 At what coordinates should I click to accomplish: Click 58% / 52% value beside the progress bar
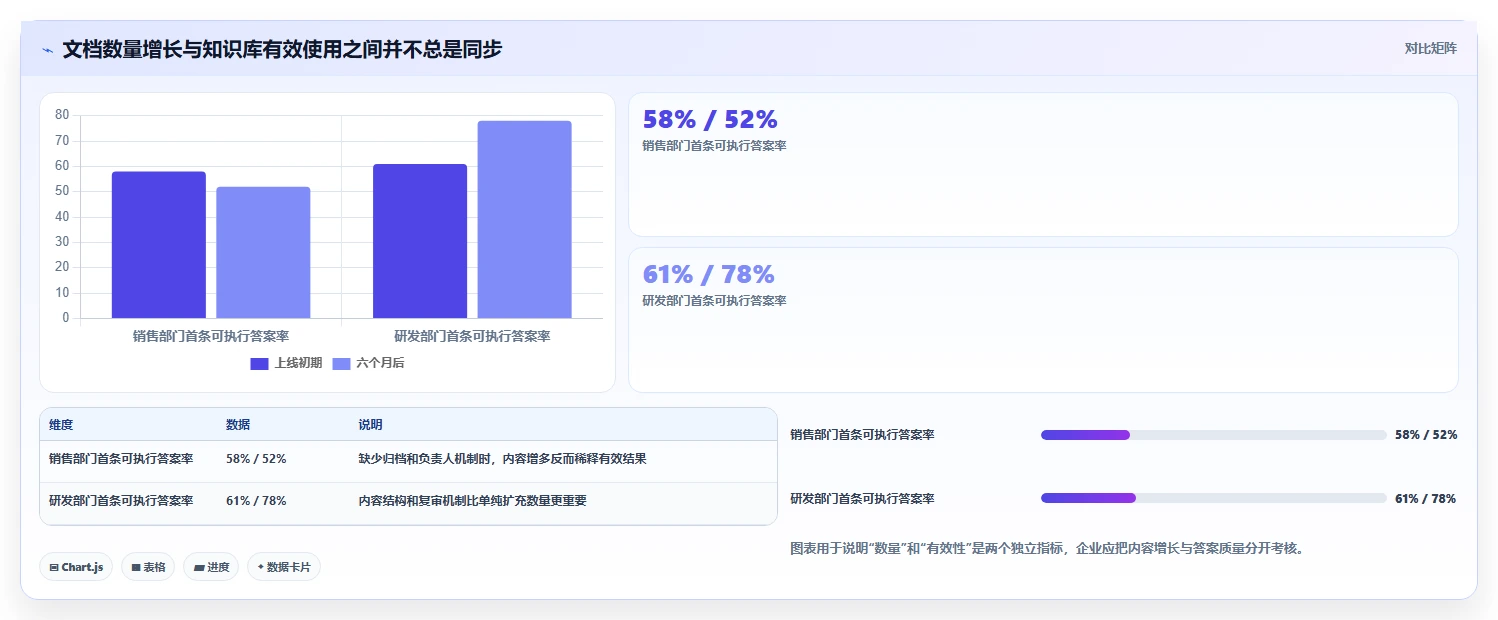coord(1426,435)
